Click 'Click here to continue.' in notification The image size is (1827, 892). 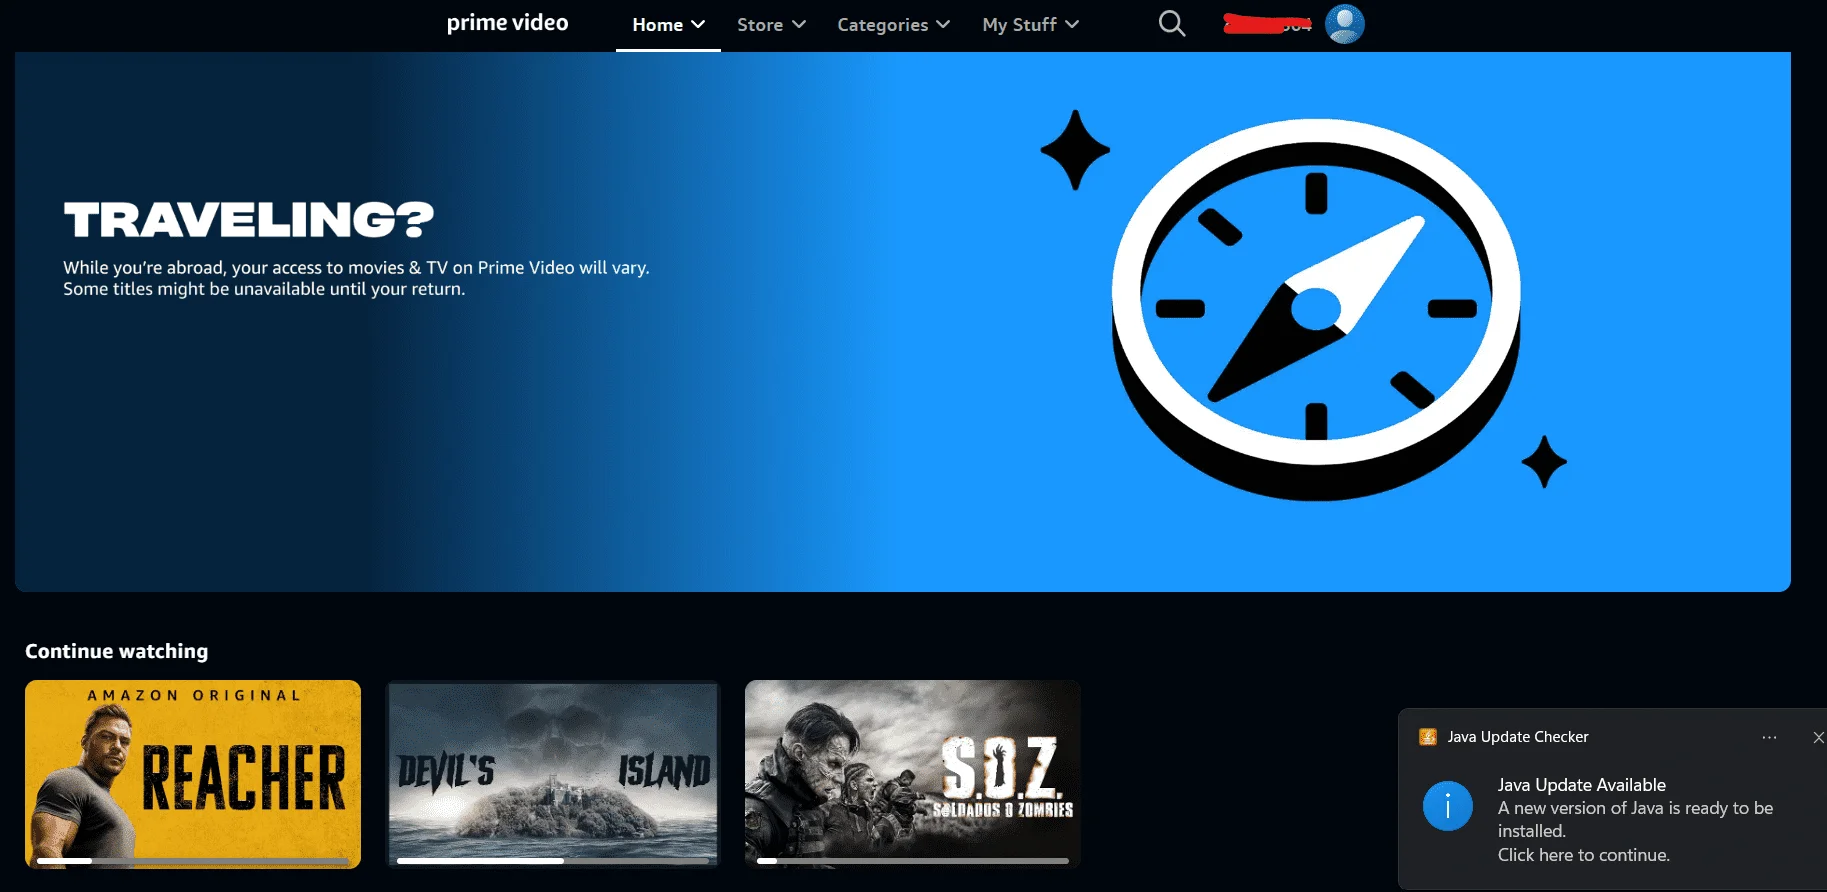1583,855
